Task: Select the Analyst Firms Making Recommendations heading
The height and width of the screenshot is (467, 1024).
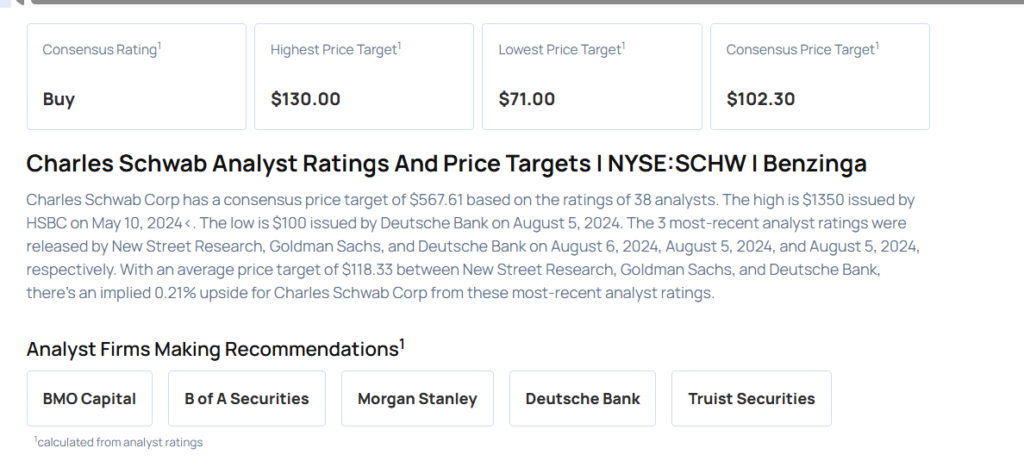Action: [x=212, y=349]
